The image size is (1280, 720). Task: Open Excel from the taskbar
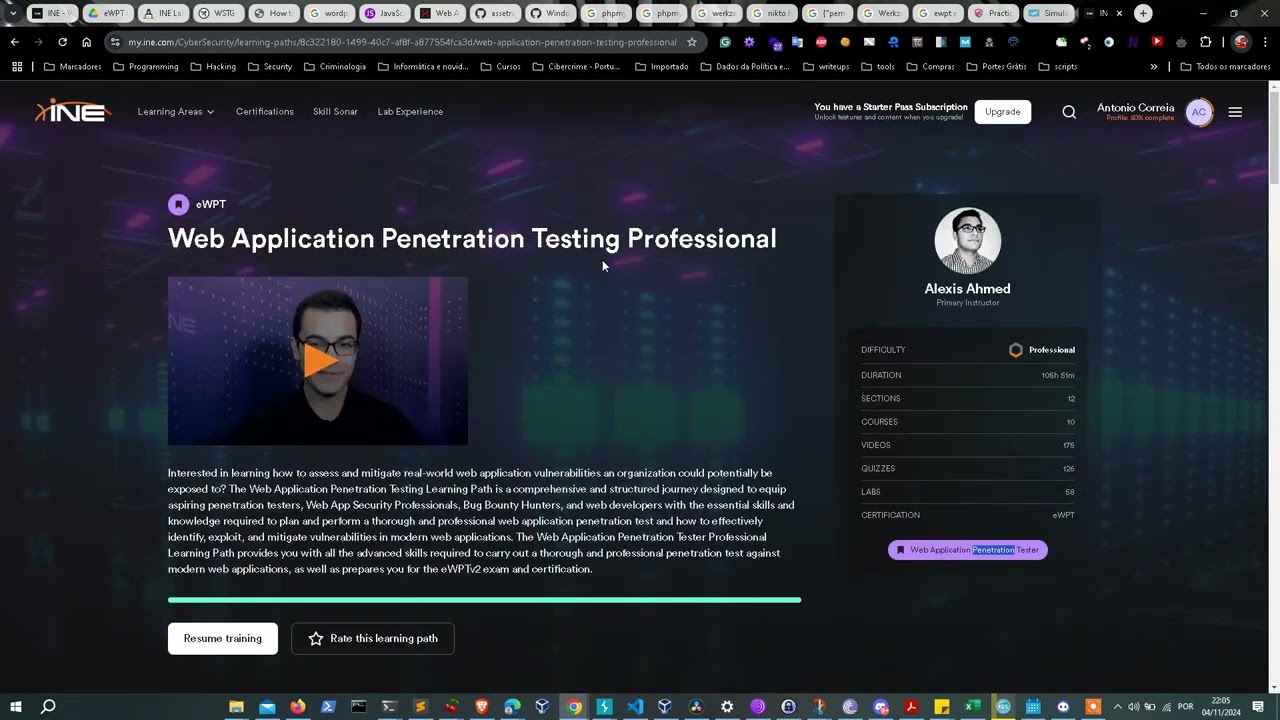click(972, 707)
